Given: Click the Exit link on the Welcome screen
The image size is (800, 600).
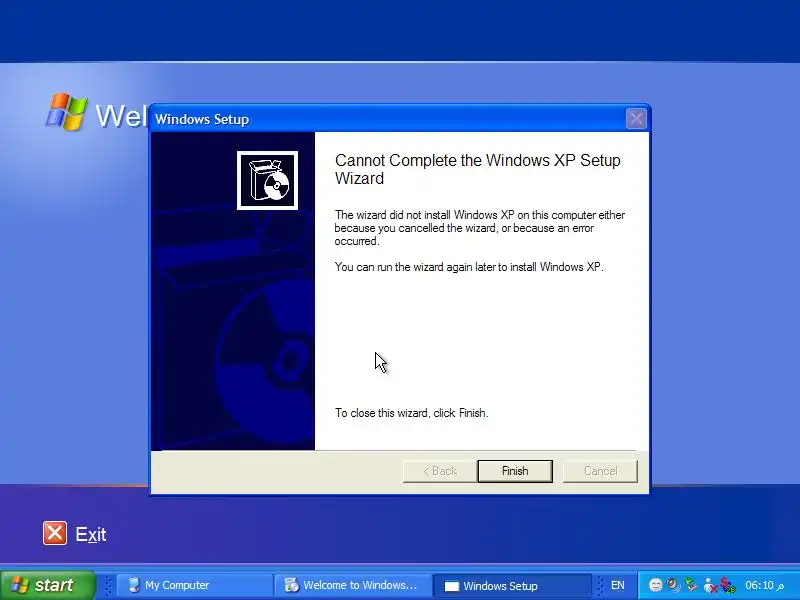Looking at the screenshot, I should [x=91, y=534].
